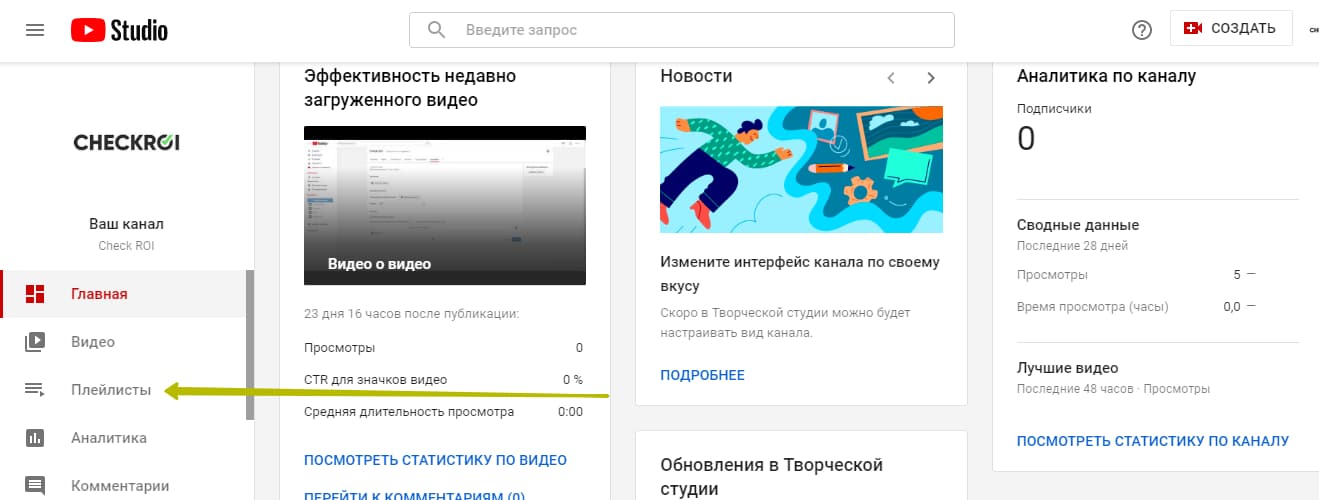Open the Видео sidebar item
The width and height of the screenshot is (1319, 500).
pos(124,342)
